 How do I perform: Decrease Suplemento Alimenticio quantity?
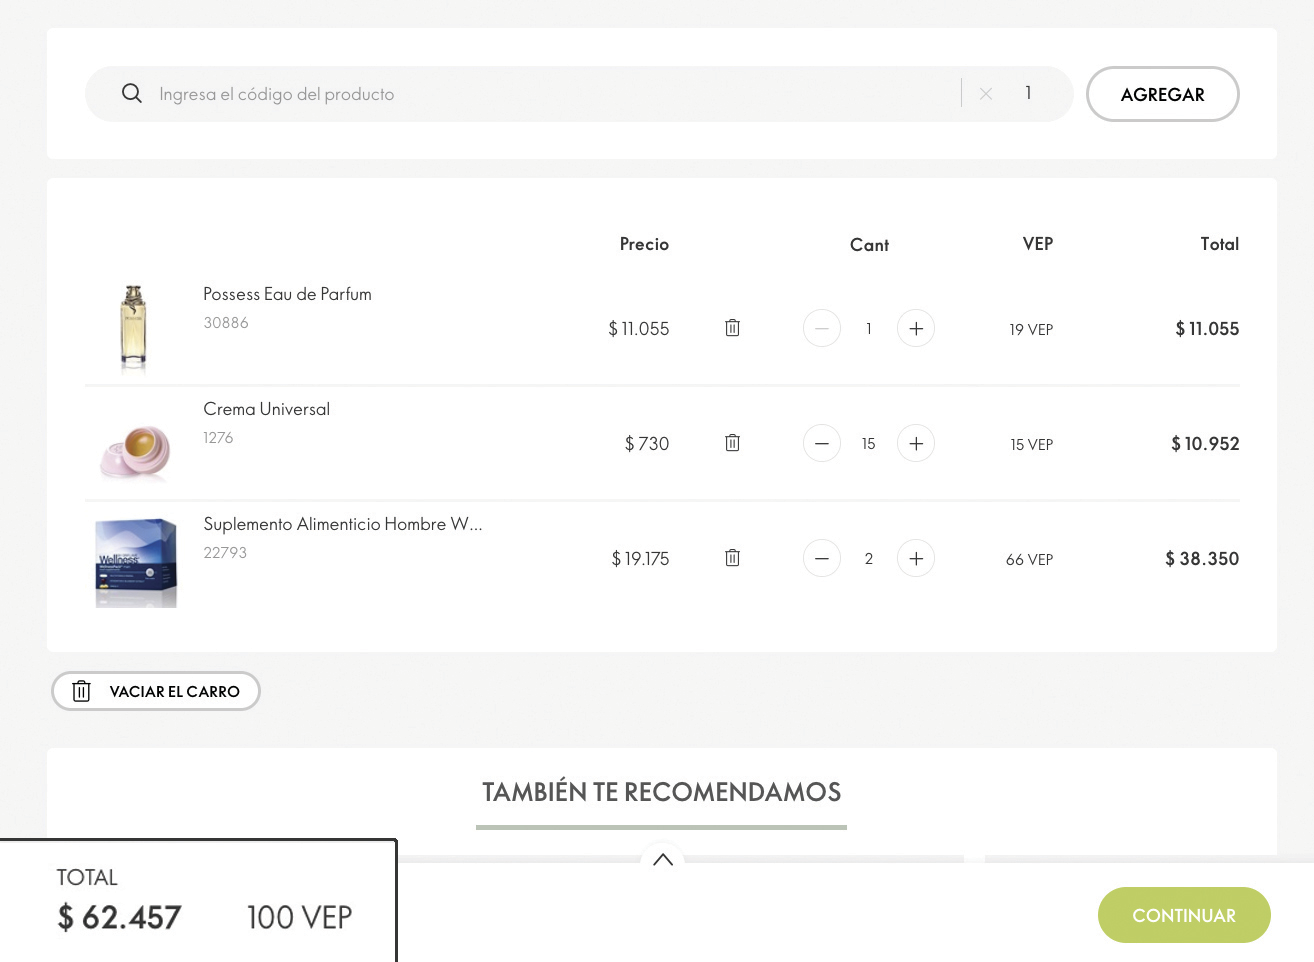tap(821, 558)
